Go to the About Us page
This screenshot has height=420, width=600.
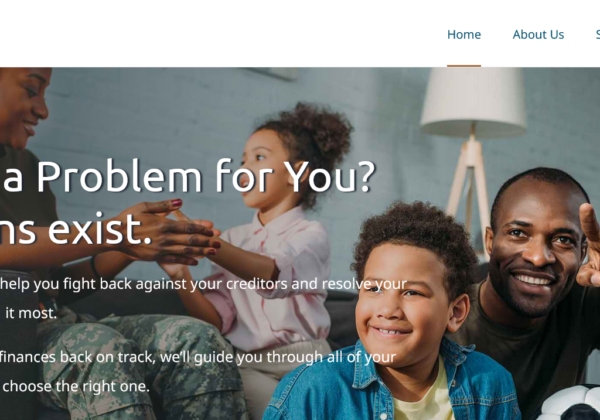click(538, 34)
